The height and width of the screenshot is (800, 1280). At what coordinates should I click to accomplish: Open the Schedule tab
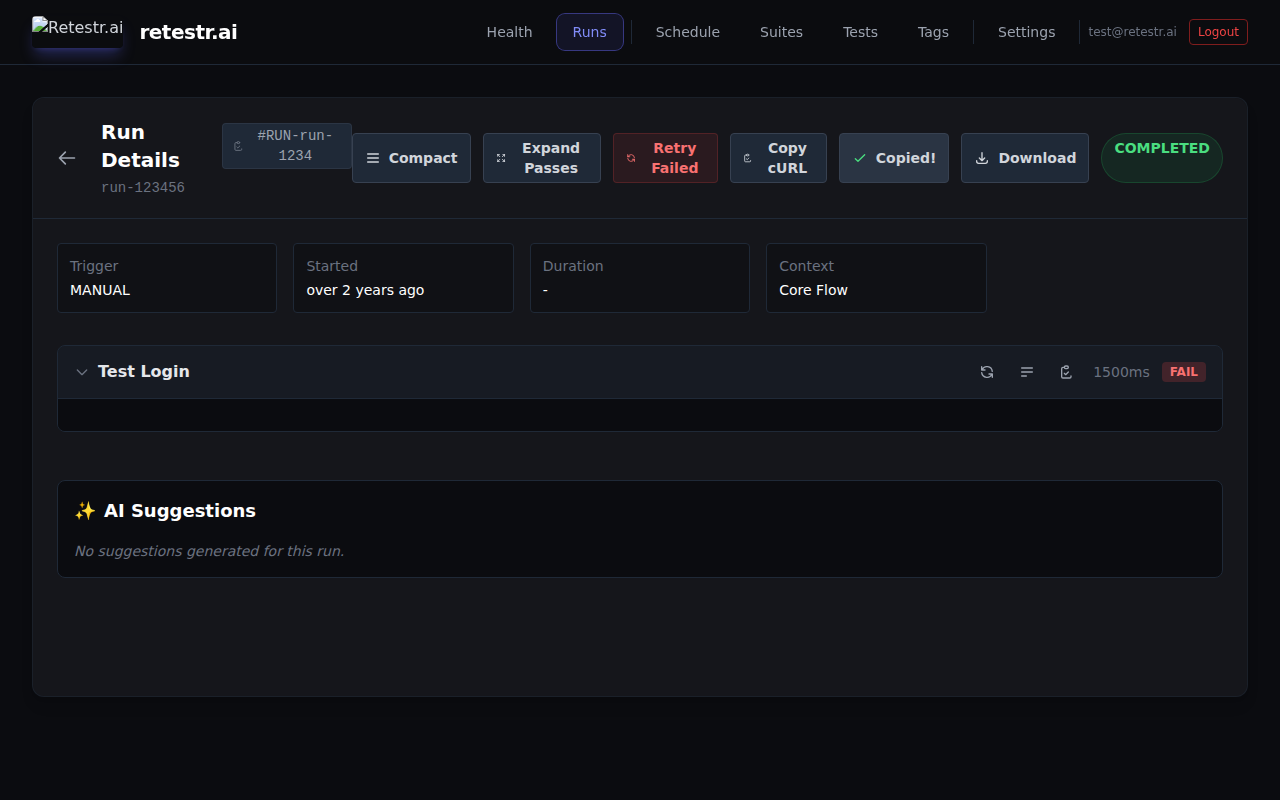tap(687, 32)
